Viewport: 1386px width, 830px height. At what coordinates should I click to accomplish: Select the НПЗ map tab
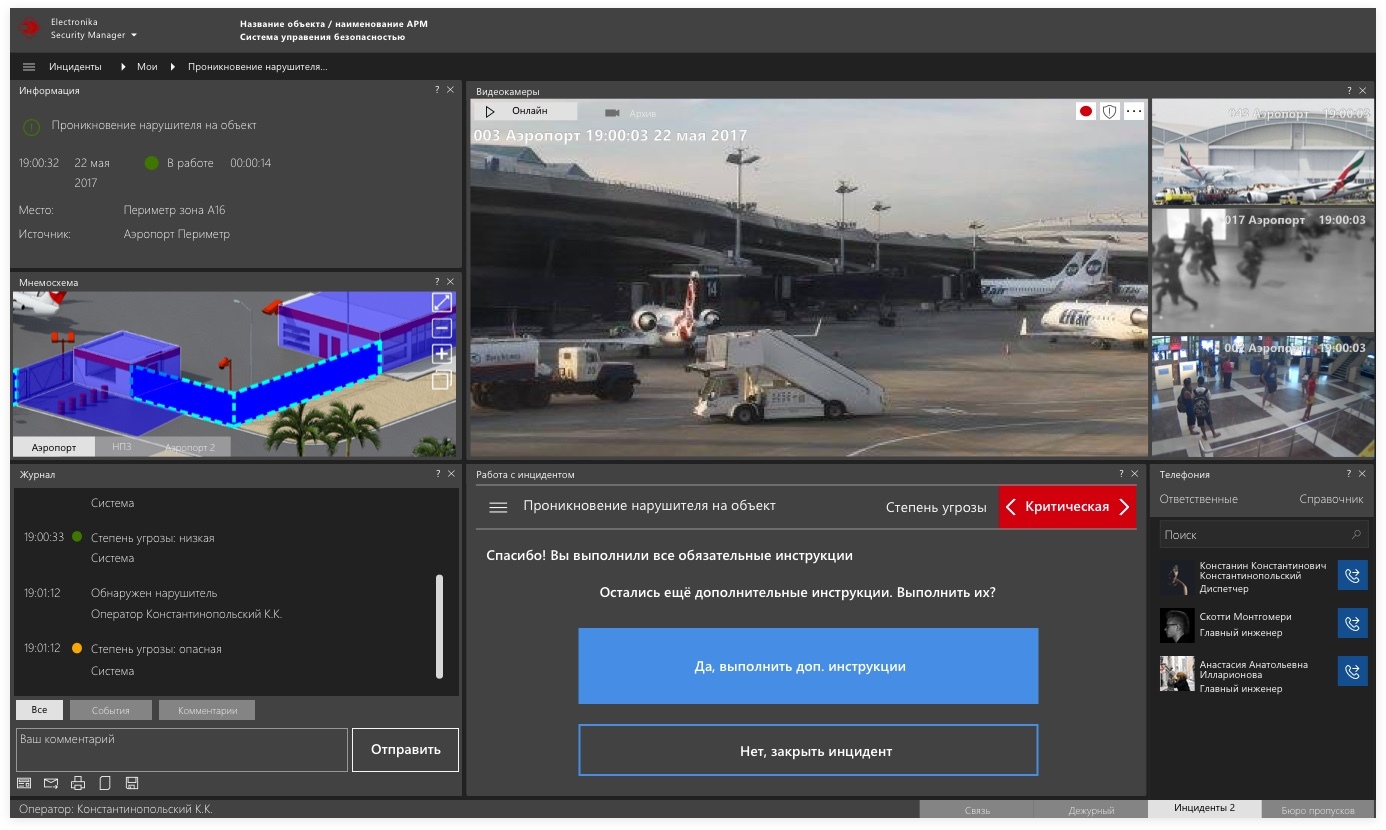pyautogui.click(x=122, y=447)
